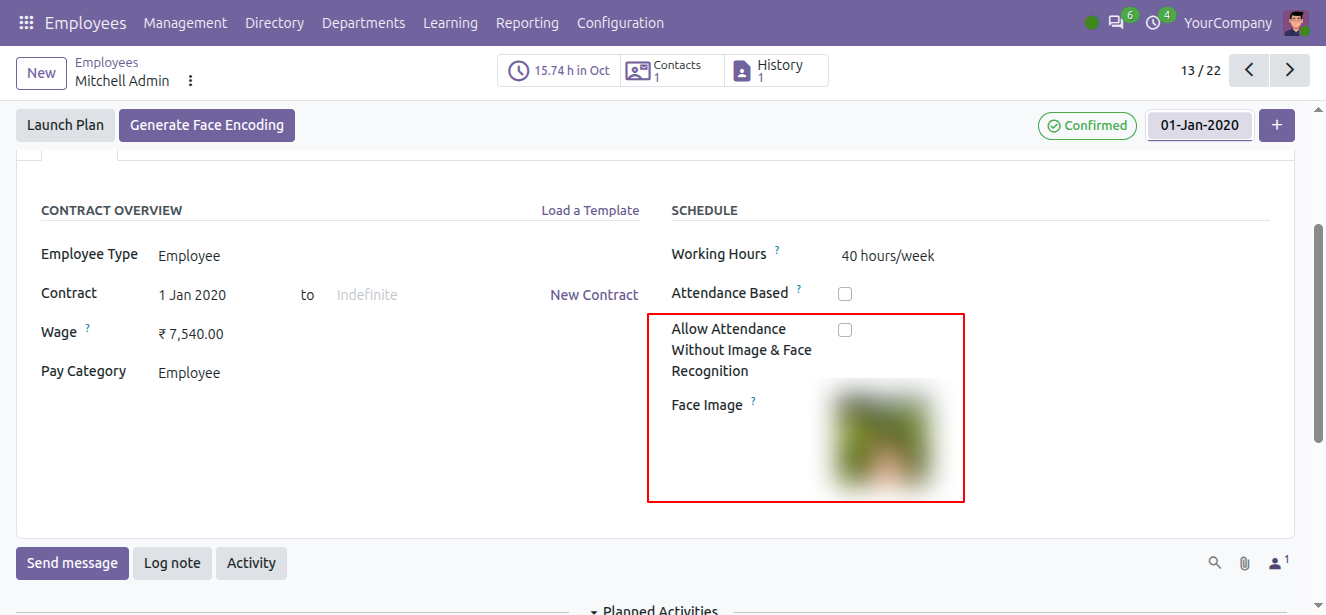
Task: Click the user avatar in top bar
Action: [x=1296, y=23]
